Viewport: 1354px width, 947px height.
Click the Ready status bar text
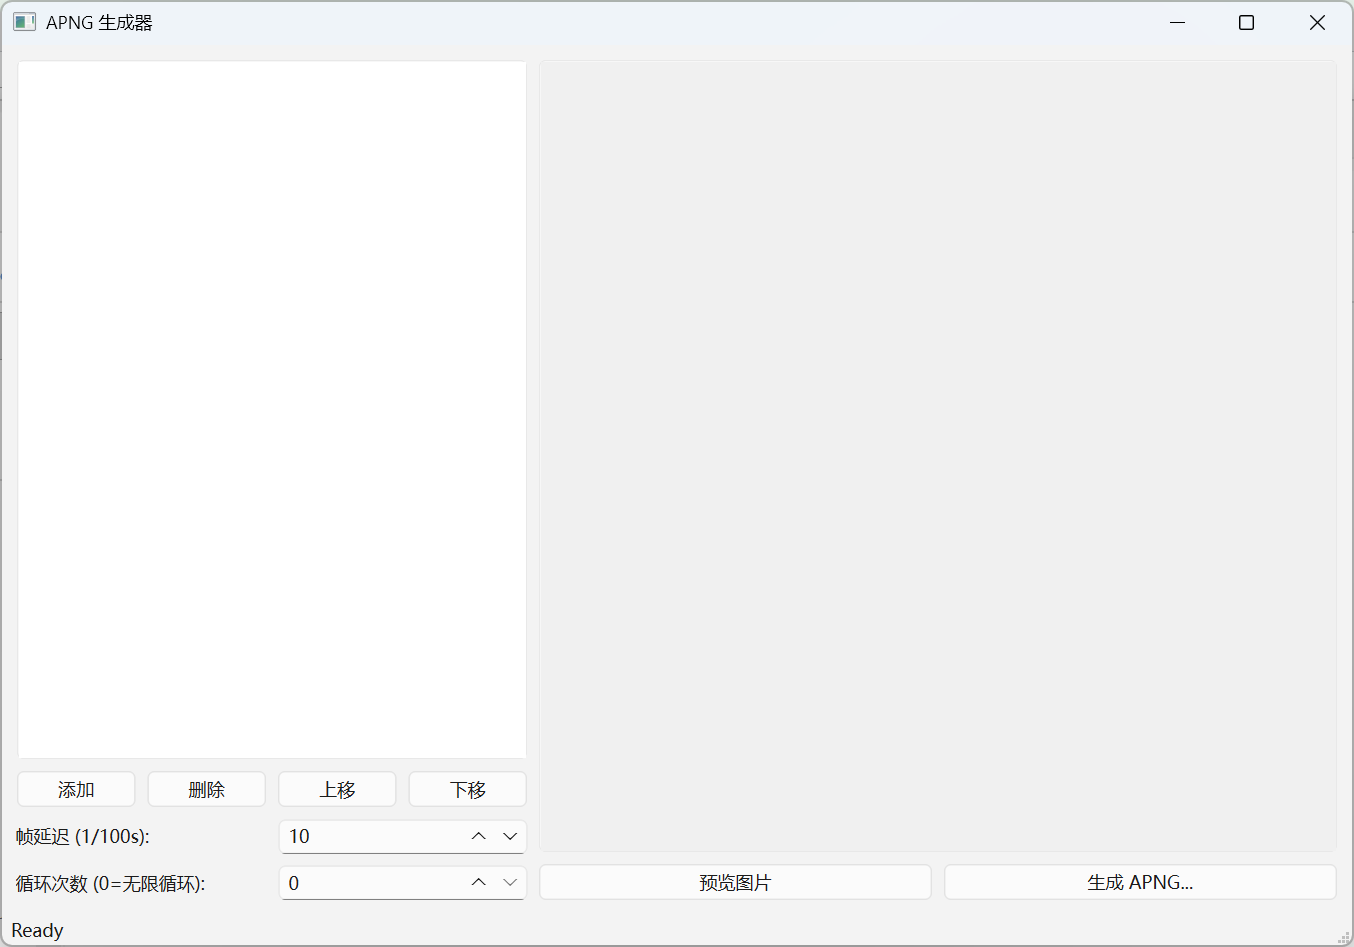[x=37, y=930]
